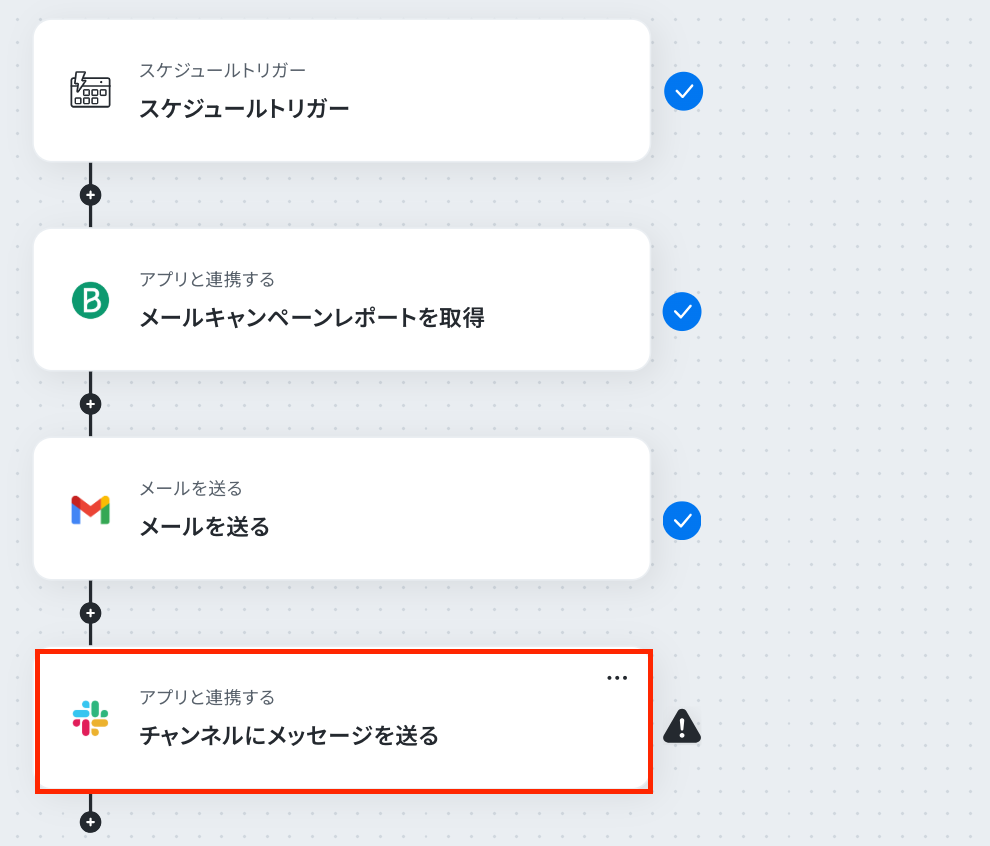Click the アプリと連携する label on the Slack card

tap(207, 697)
